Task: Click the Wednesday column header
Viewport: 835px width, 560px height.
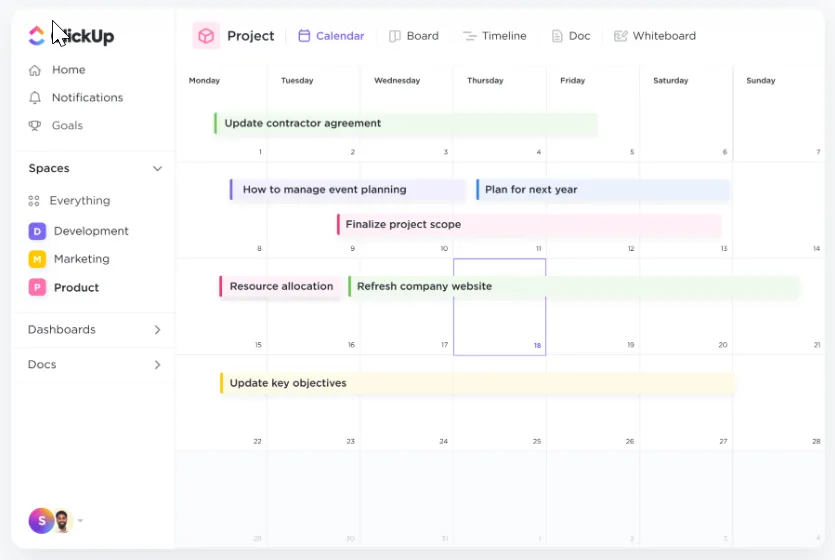Action: pyautogui.click(x=397, y=80)
